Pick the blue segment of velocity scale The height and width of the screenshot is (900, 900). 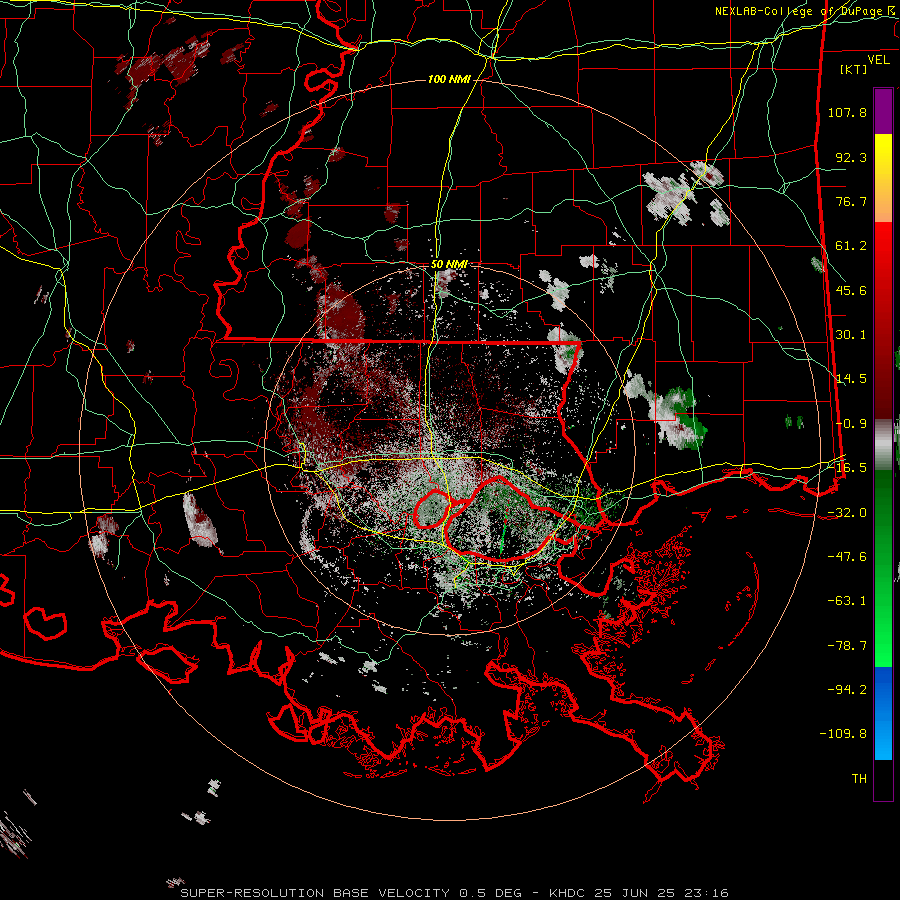883,713
